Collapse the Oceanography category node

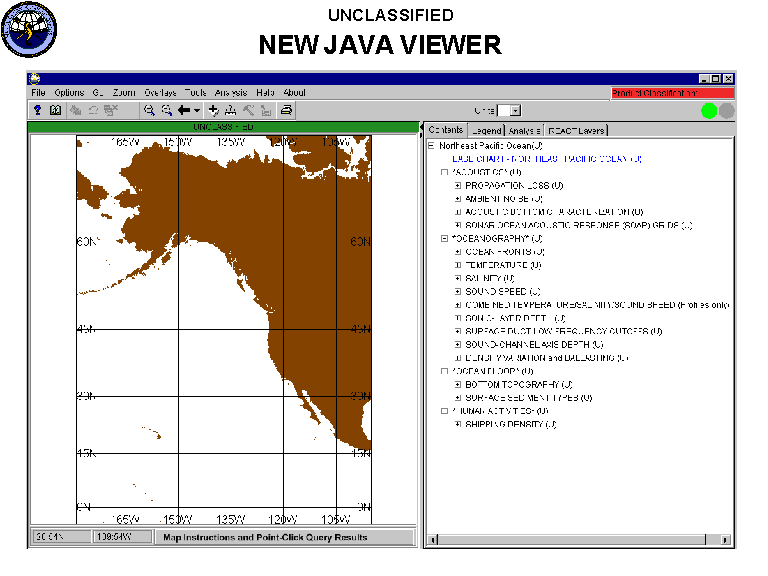click(x=445, y=239)
